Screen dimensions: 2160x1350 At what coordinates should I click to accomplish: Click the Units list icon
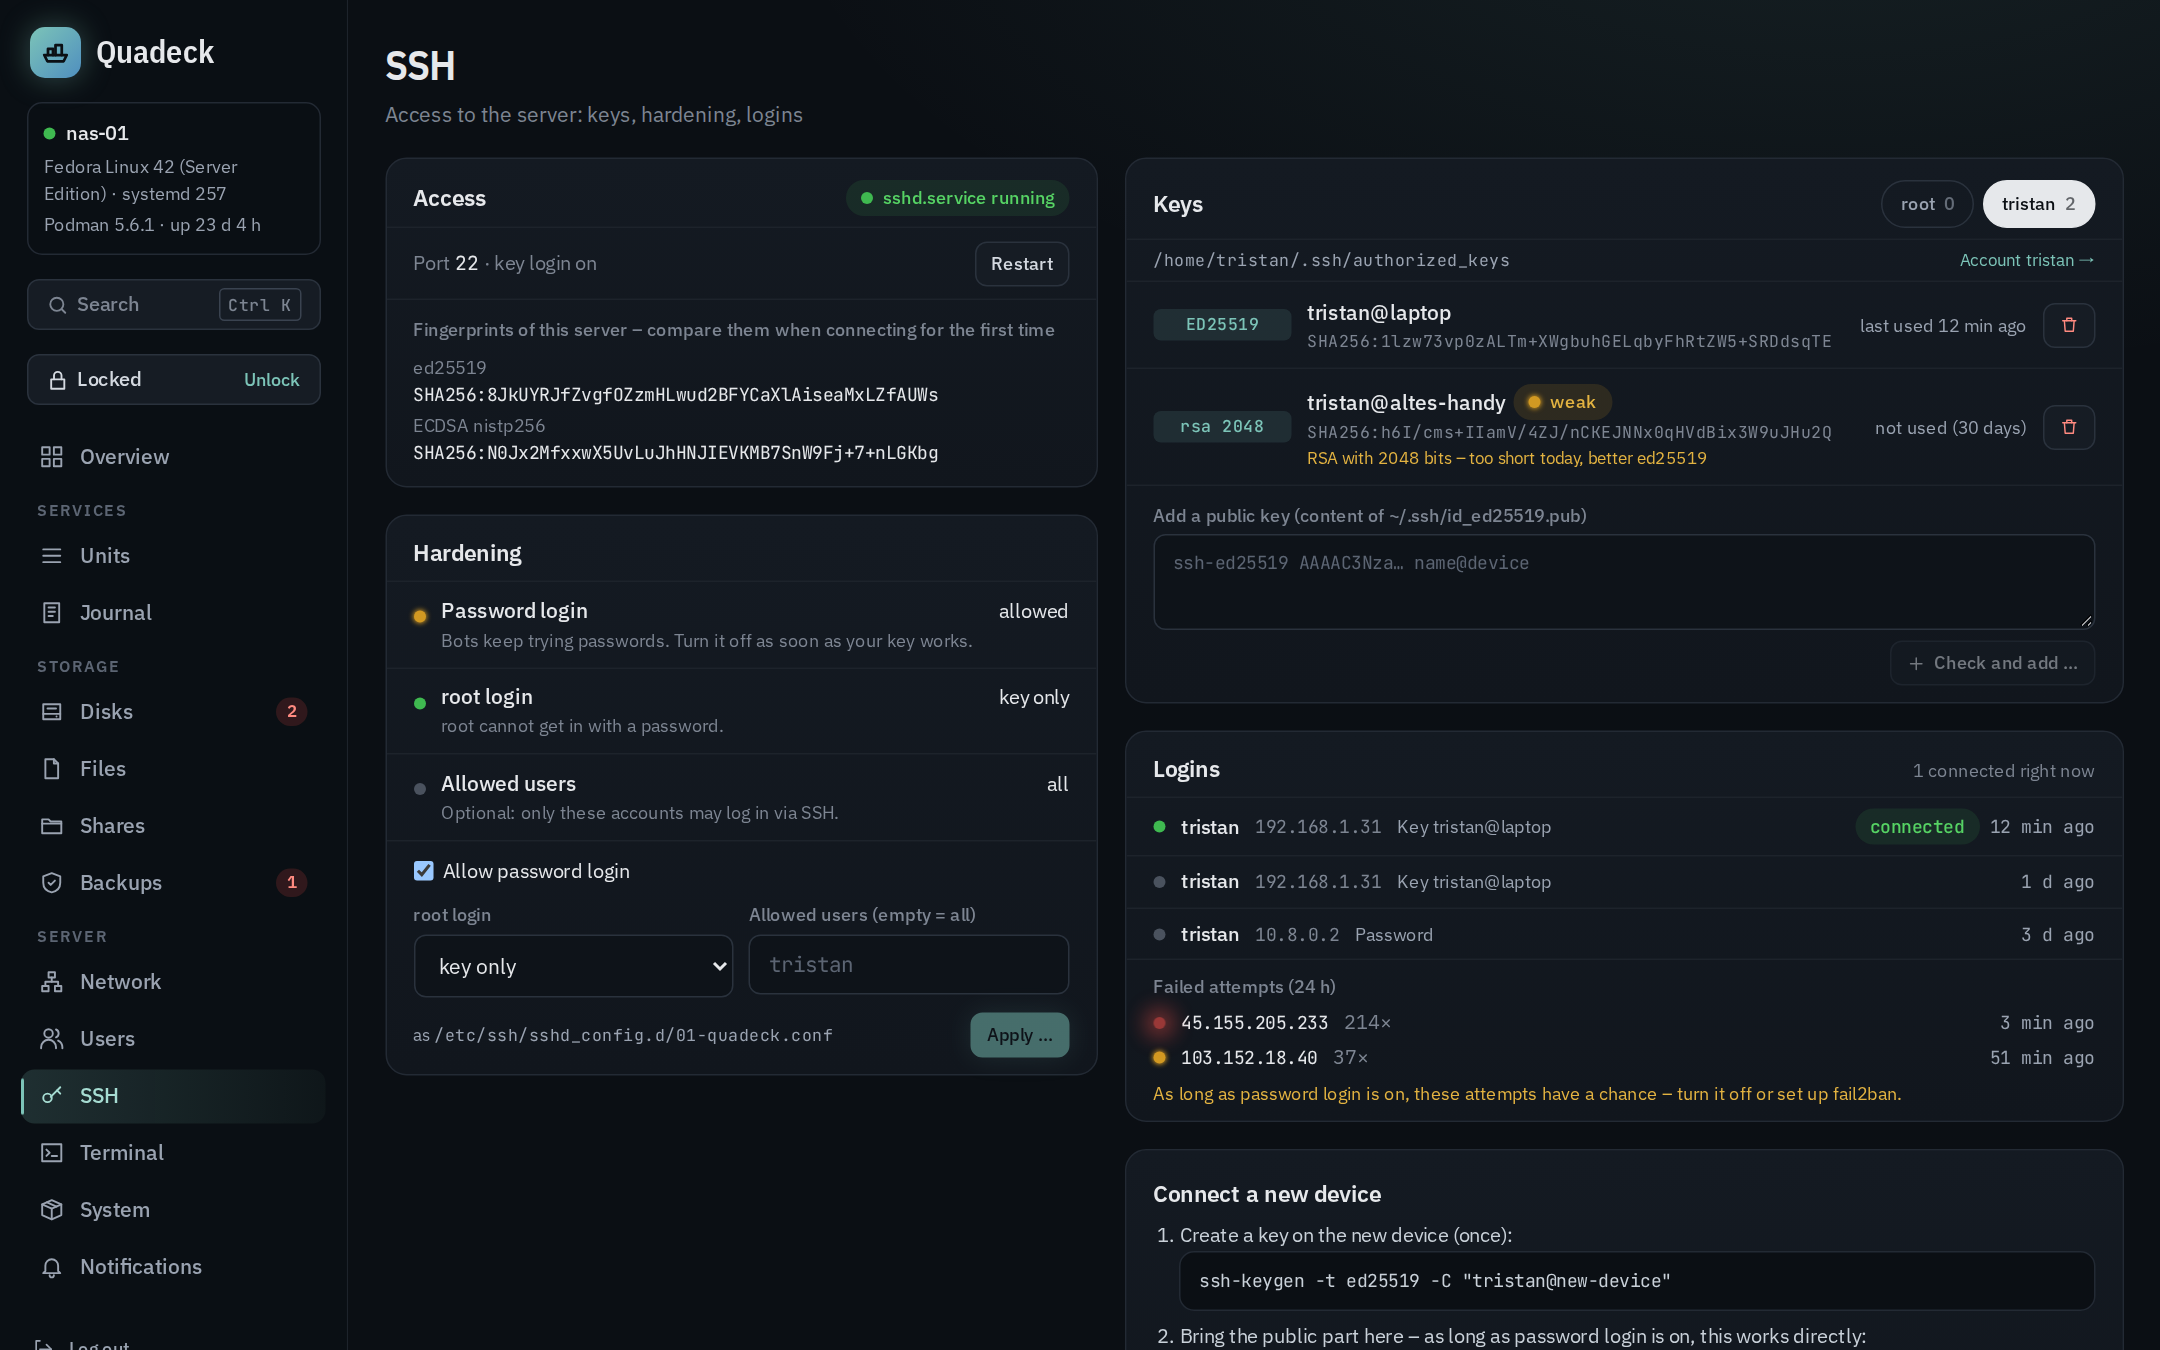coord(52,556)
